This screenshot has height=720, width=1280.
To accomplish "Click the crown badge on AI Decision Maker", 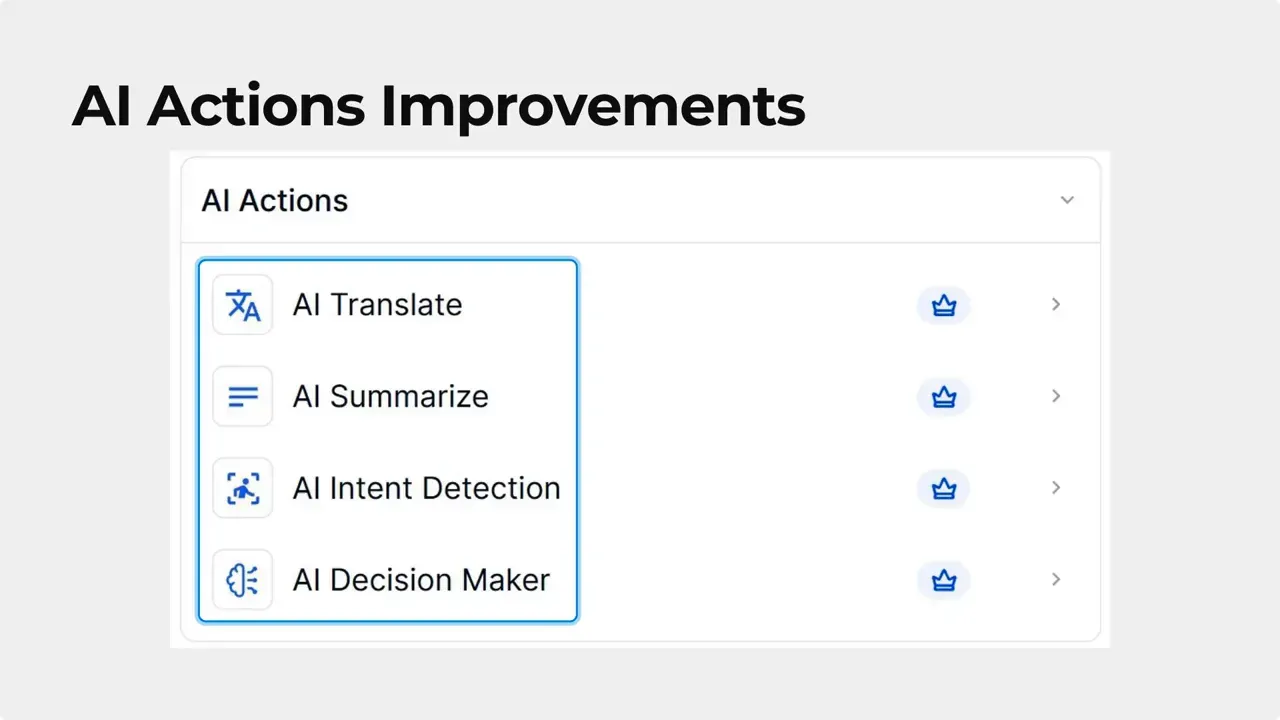I will coord(944,580).
